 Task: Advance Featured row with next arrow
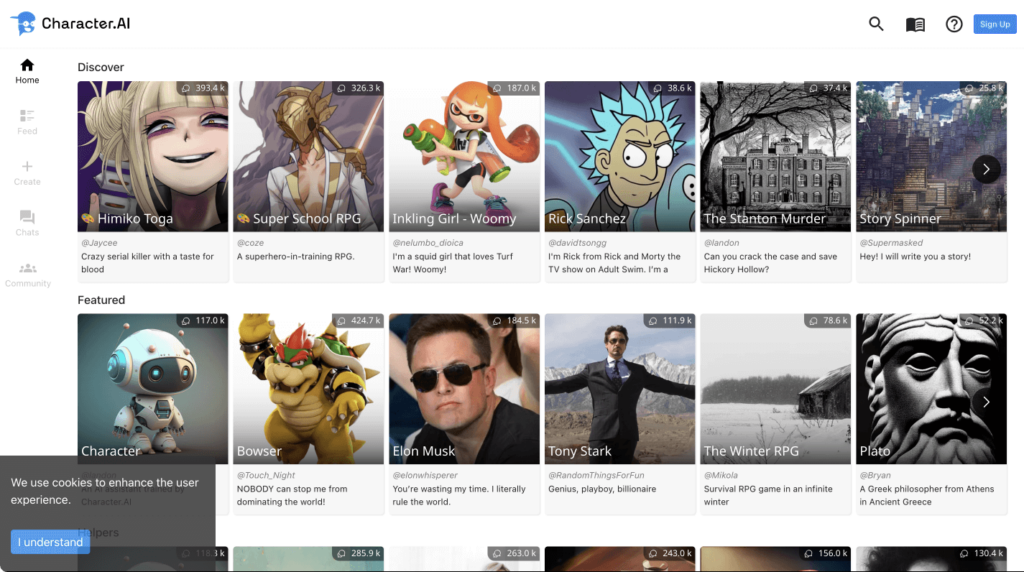point(986,402)
